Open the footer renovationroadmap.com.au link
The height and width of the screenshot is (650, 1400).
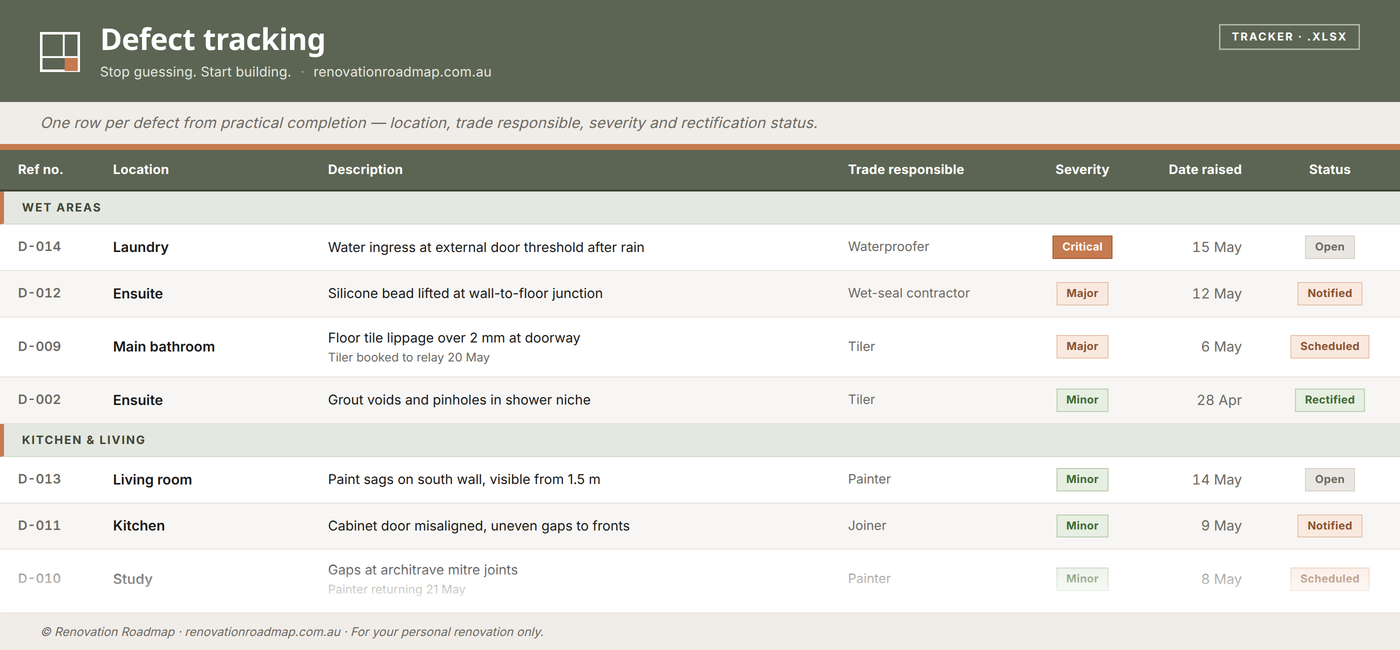point(263,632)
